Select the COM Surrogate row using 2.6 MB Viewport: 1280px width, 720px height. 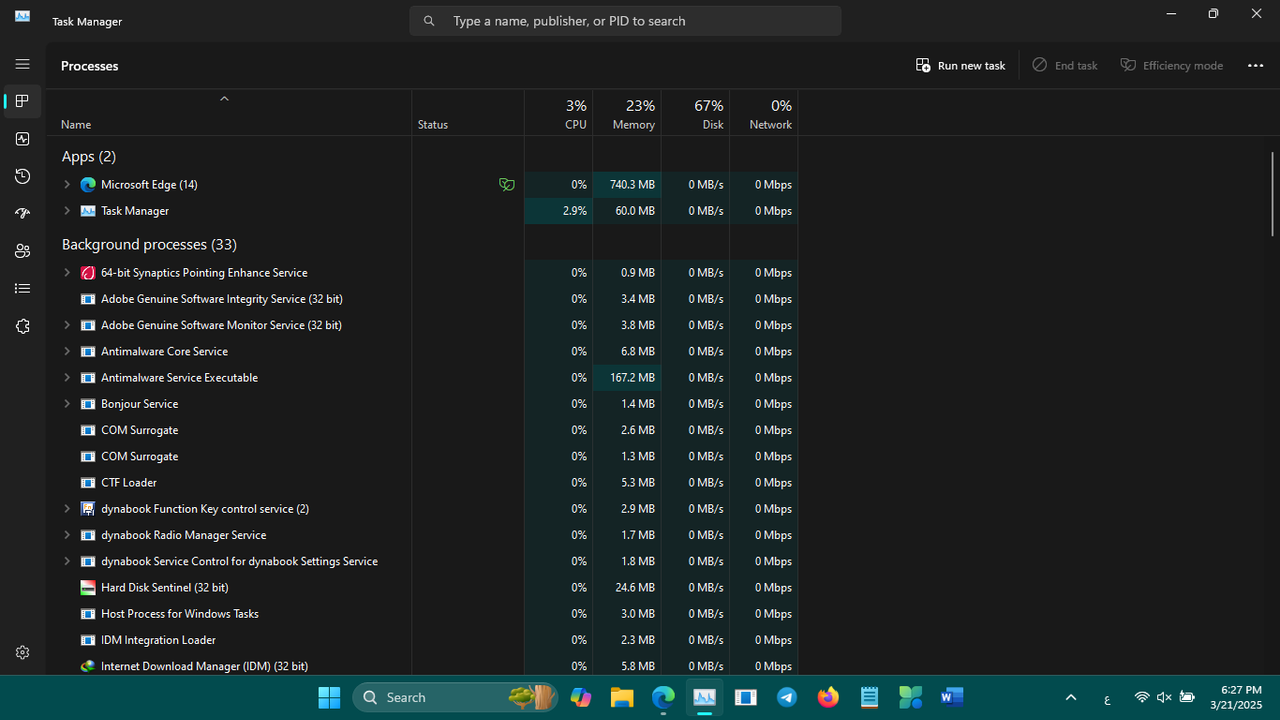pyautogui.click(x=422, y=430)
